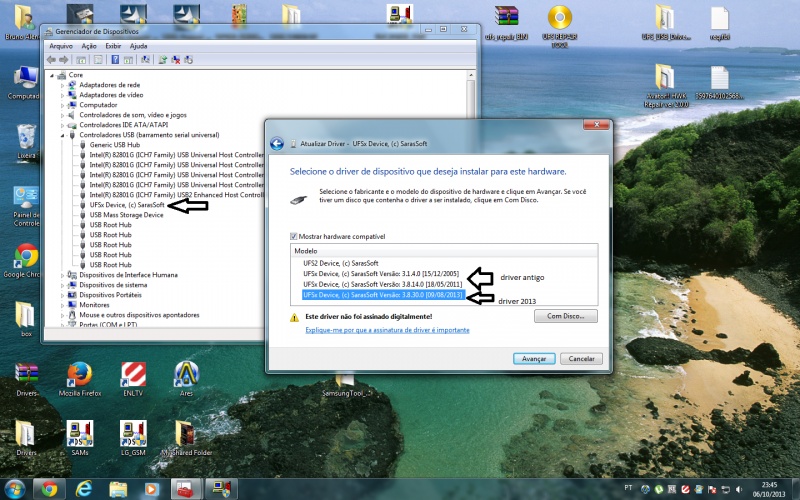Select USB Mass Storage Device

click(127, 215)
